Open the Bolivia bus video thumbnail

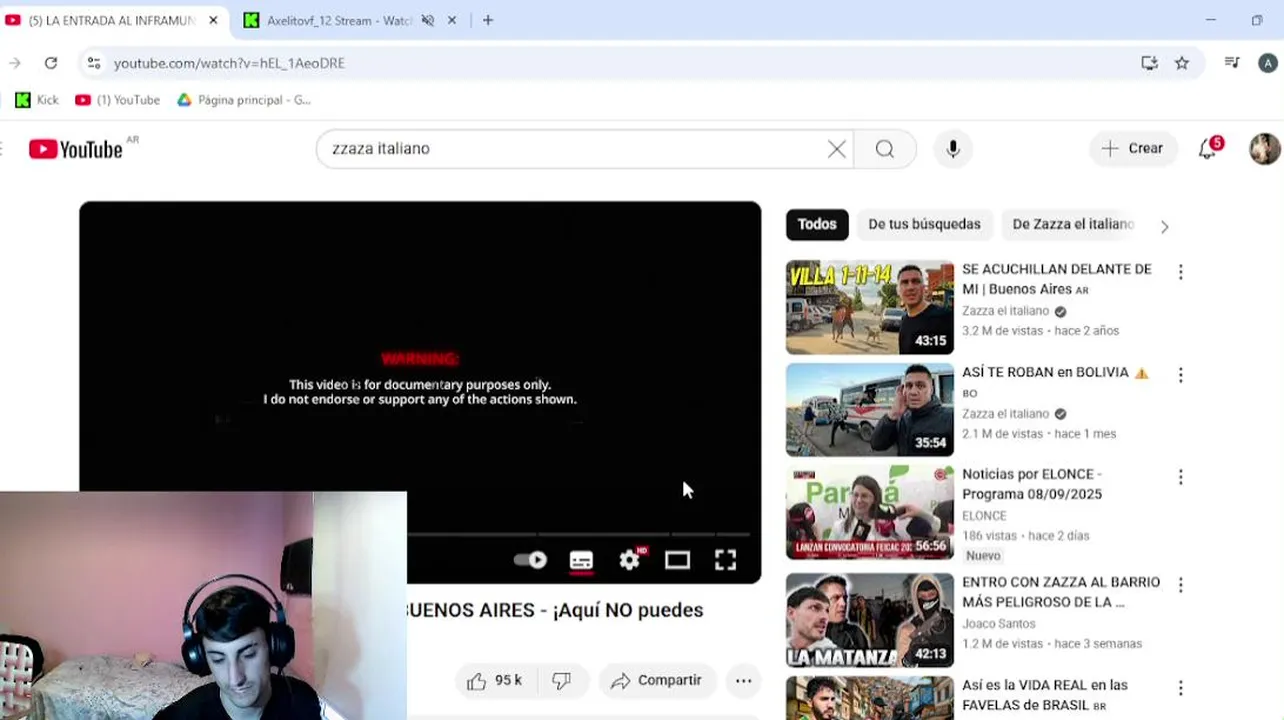[x=870, y=410]
